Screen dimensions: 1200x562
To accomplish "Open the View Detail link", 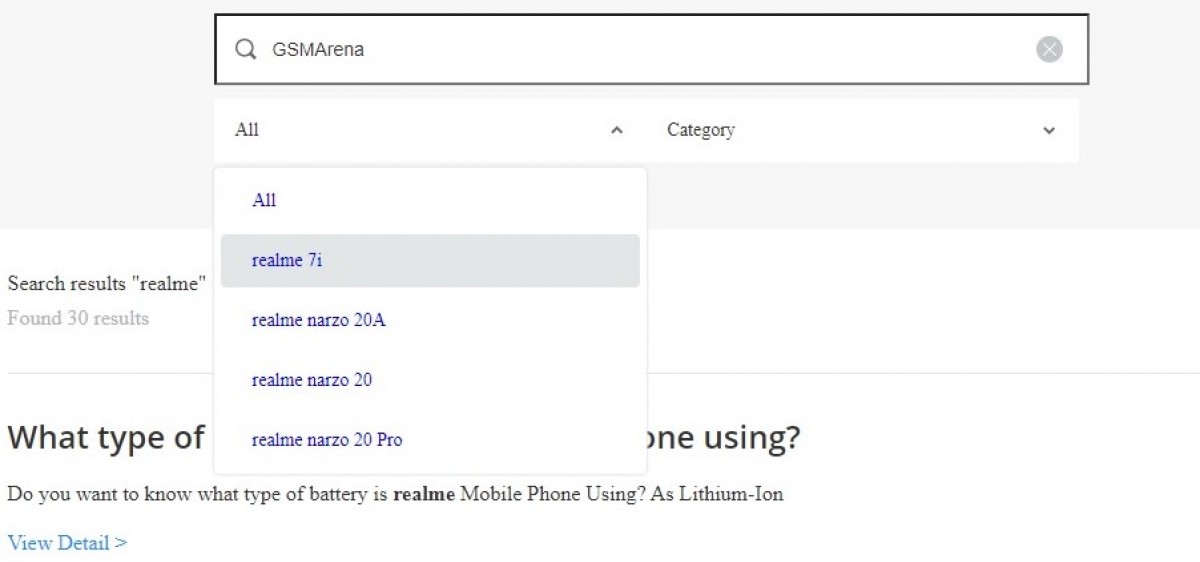I will click(x=67, y=543).
